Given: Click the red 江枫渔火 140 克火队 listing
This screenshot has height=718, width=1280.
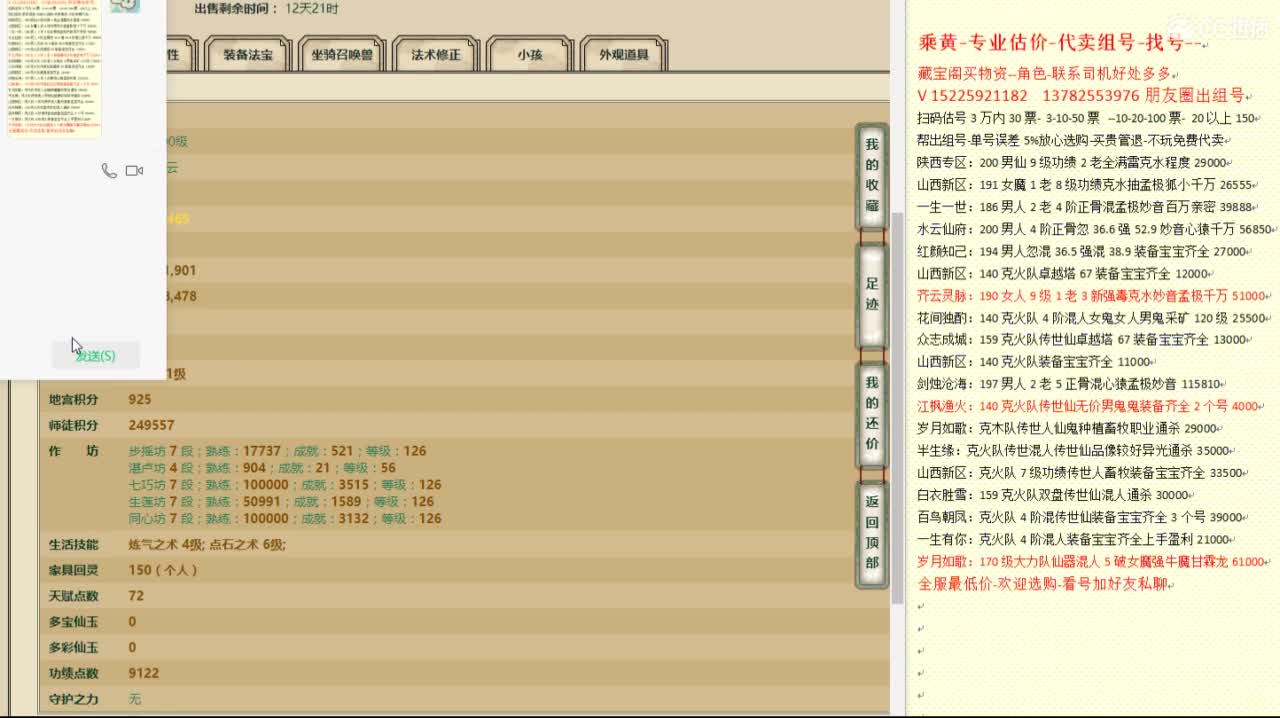Looking at the screenshot, I should (1088, 406).
